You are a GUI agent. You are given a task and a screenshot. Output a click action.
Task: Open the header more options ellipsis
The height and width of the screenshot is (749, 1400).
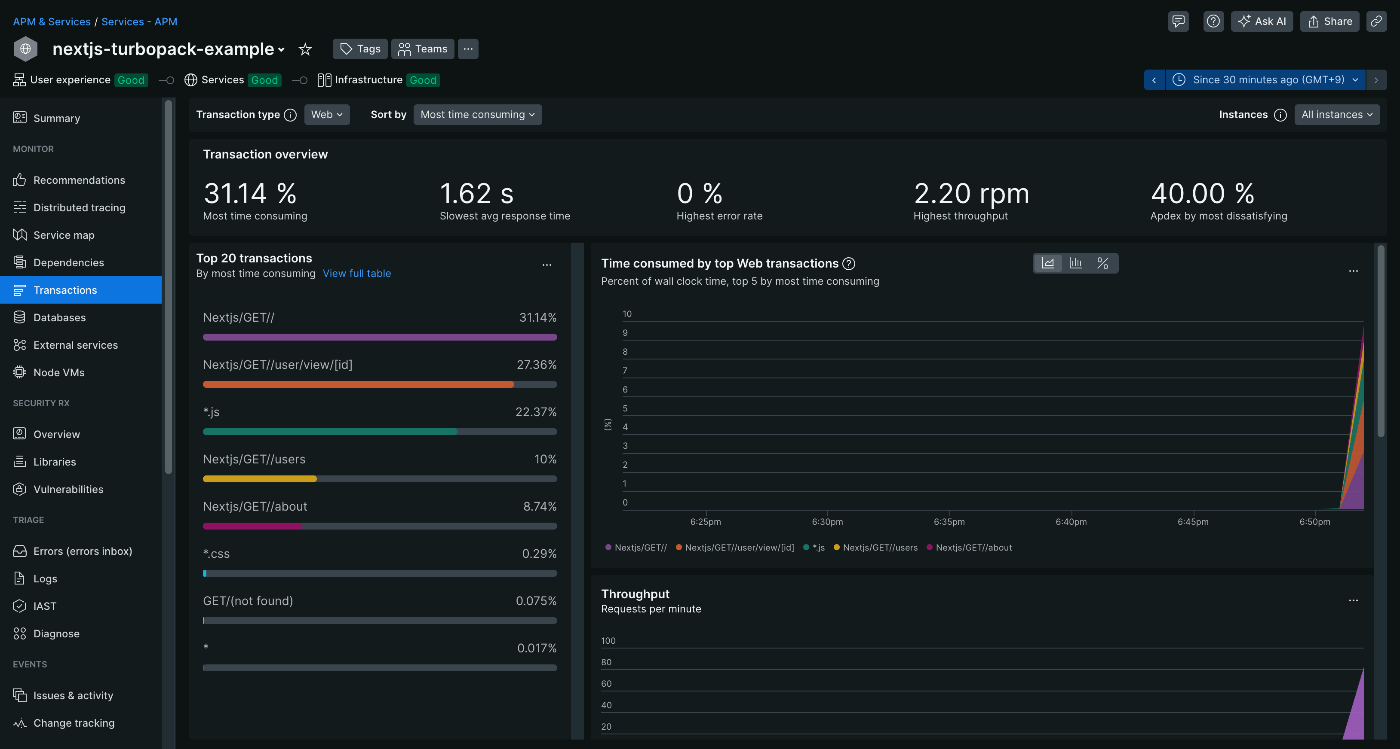coord(469,49)
